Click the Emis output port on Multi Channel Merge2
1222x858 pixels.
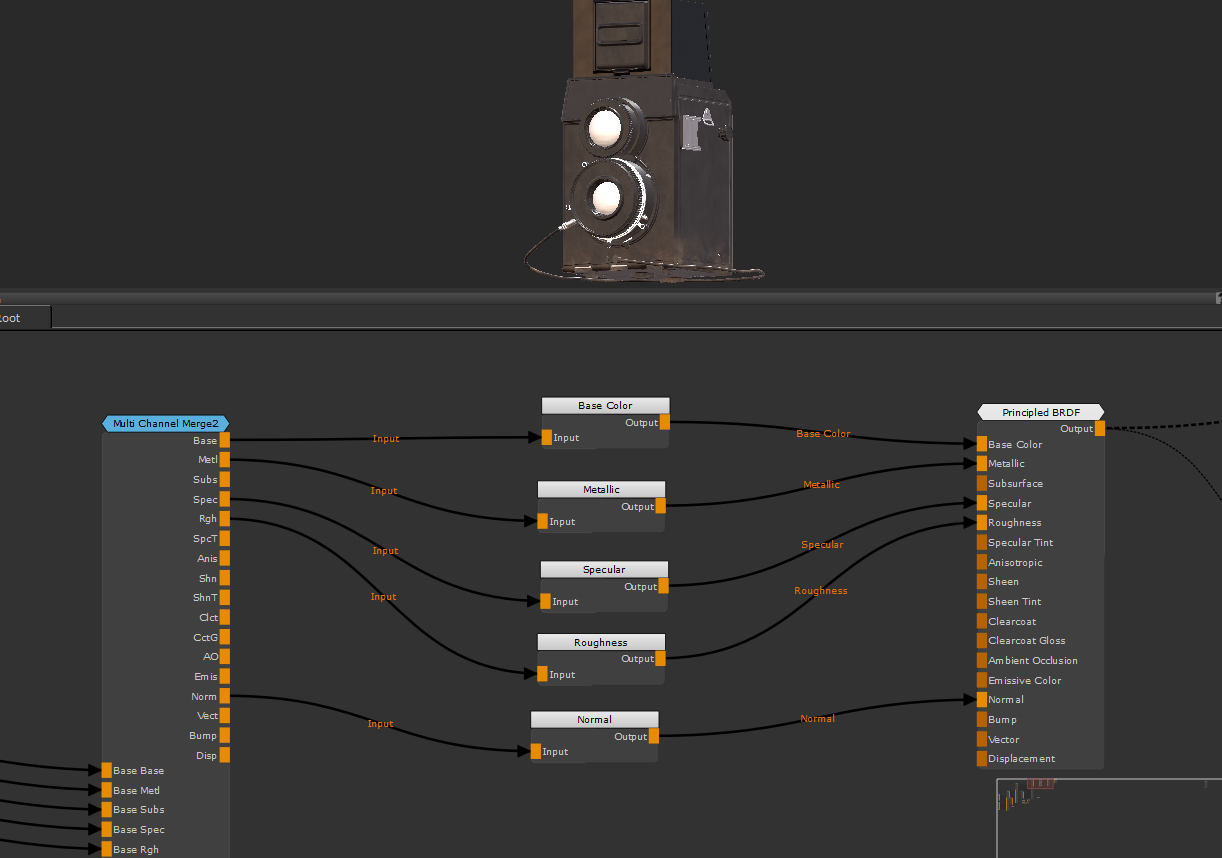[225, 676]
